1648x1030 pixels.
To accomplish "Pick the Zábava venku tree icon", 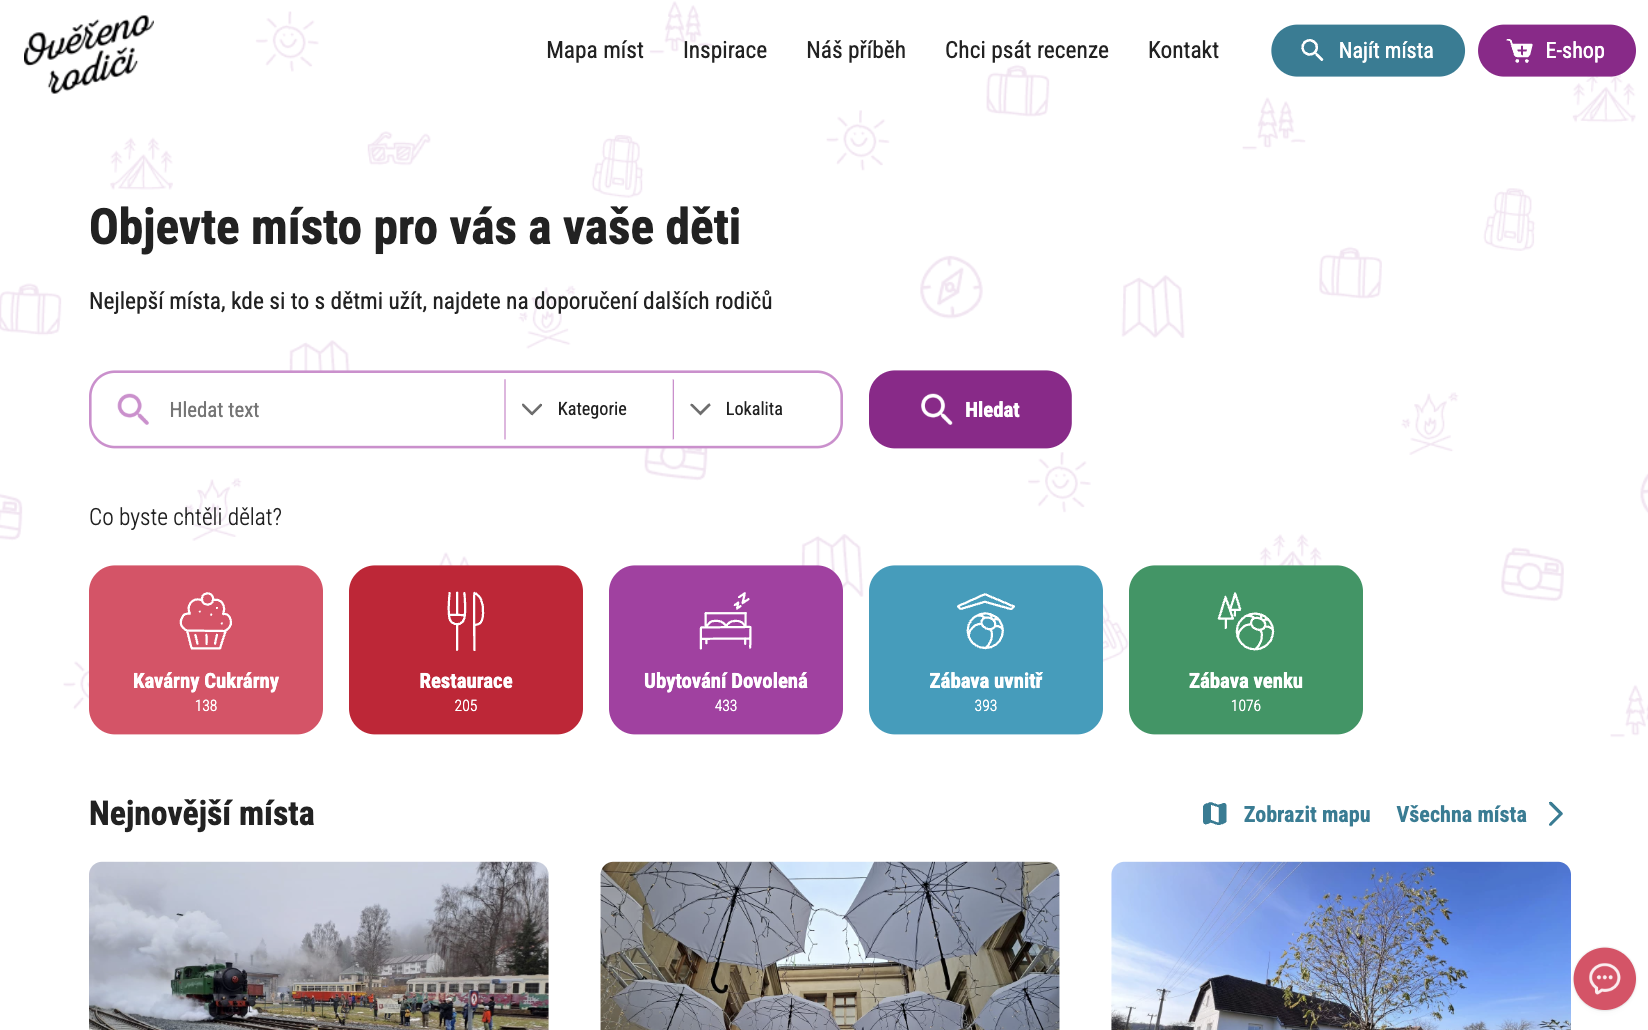I will click(x=1245, y=622).
